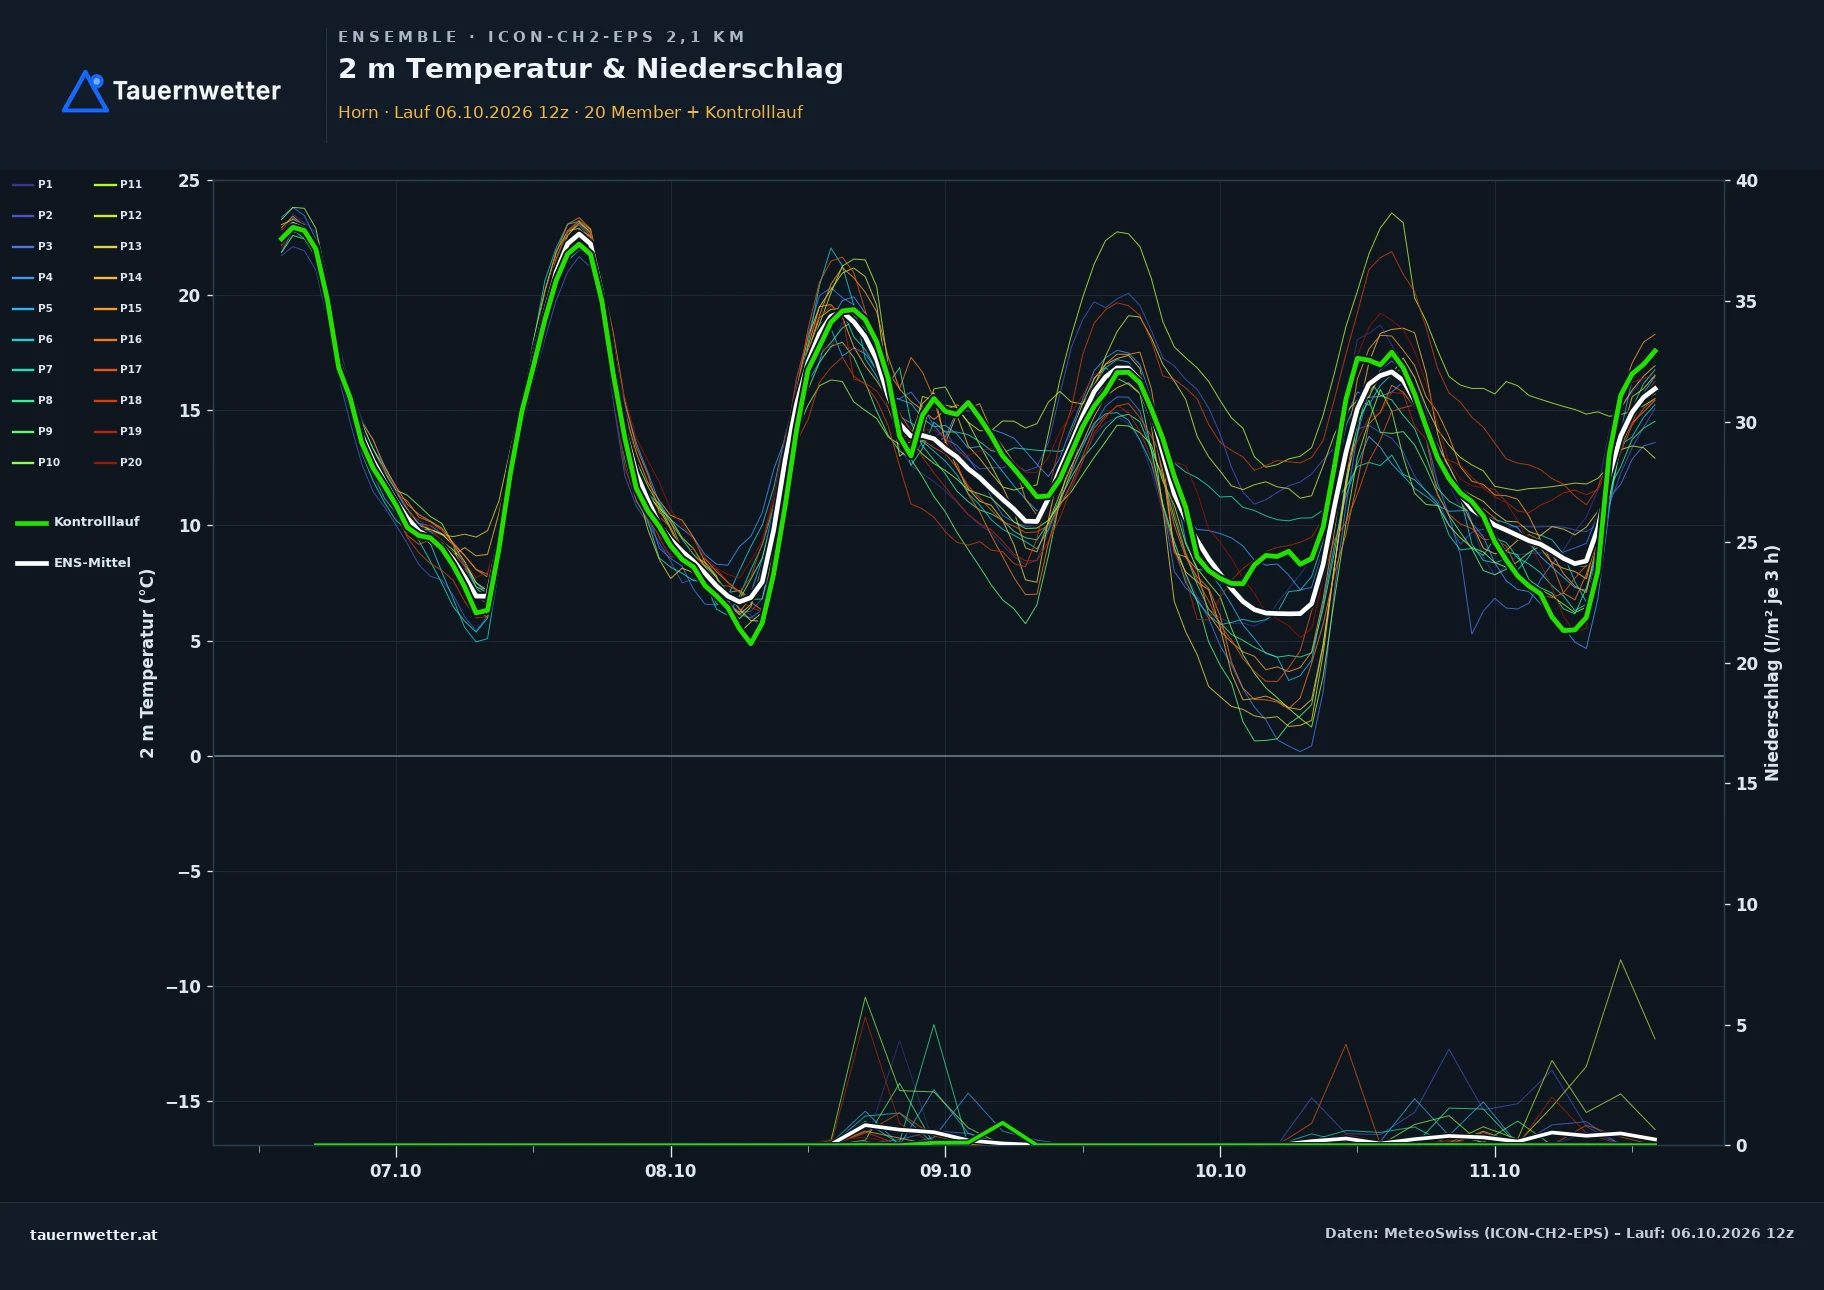The width and height of the screenshot is (1824, 1290).
Task: Select the P17 legend entry
Action: tap(118, 369)
